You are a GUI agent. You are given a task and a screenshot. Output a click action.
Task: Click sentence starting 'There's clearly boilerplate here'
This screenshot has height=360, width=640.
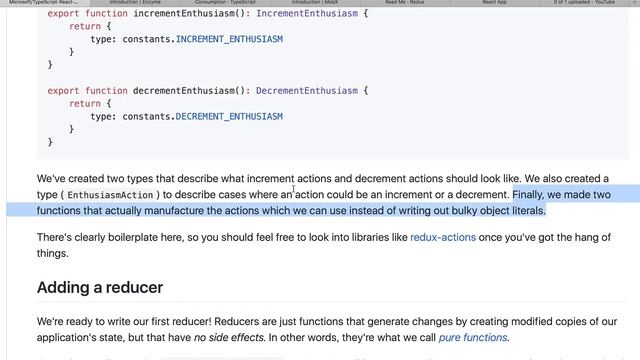(324, 245)
